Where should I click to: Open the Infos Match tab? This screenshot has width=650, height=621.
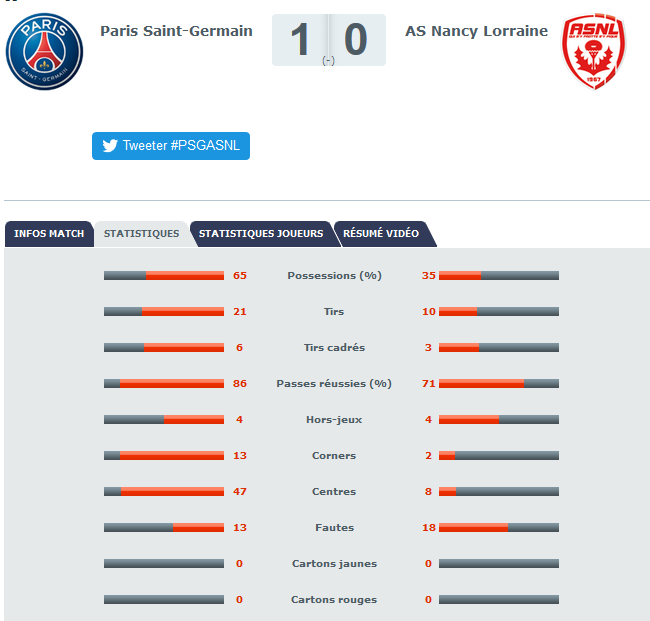[49, 234]
